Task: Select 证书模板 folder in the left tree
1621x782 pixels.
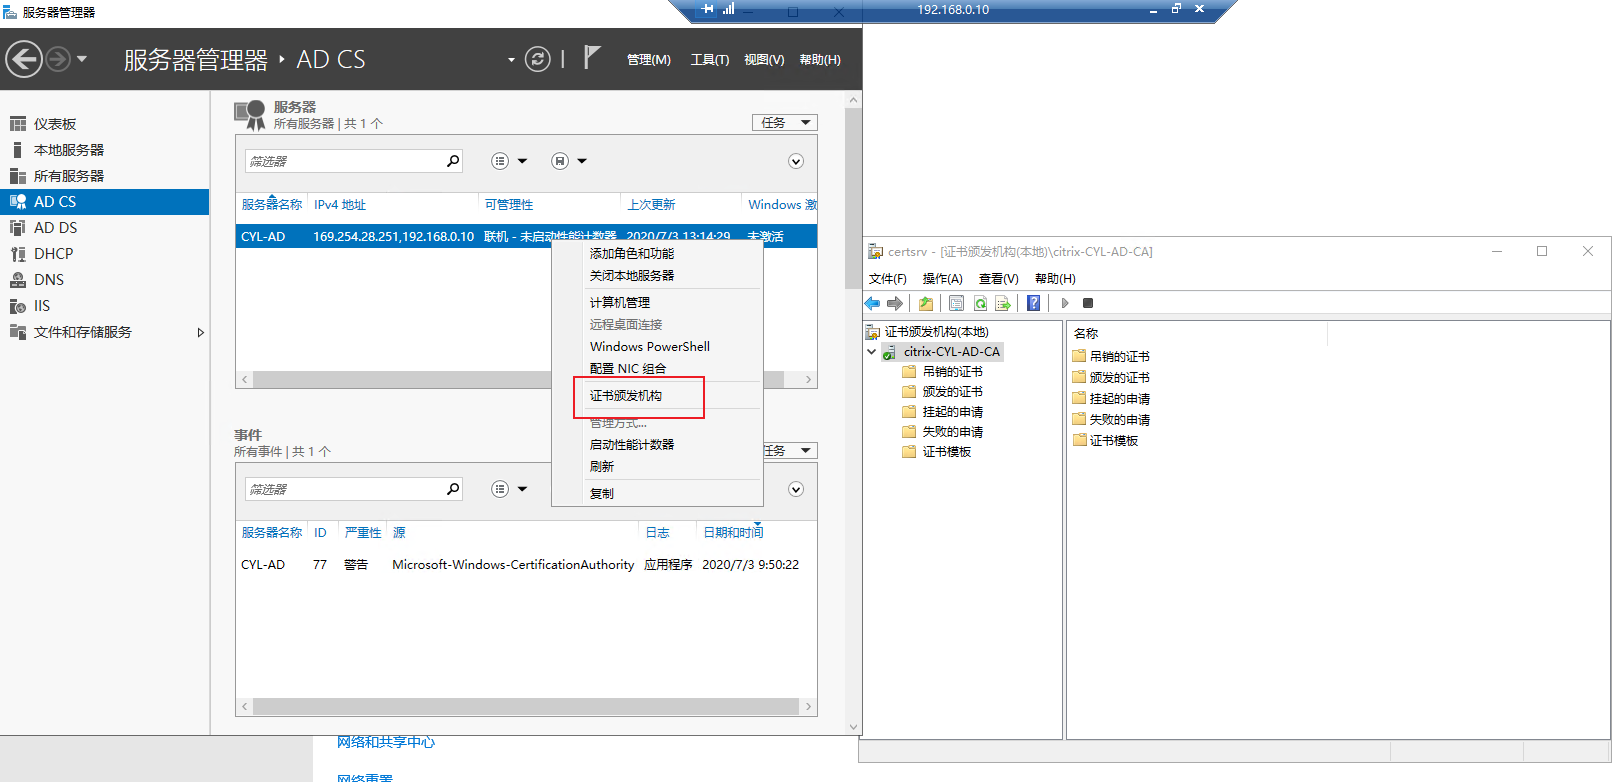Action: tap(946, 452)
